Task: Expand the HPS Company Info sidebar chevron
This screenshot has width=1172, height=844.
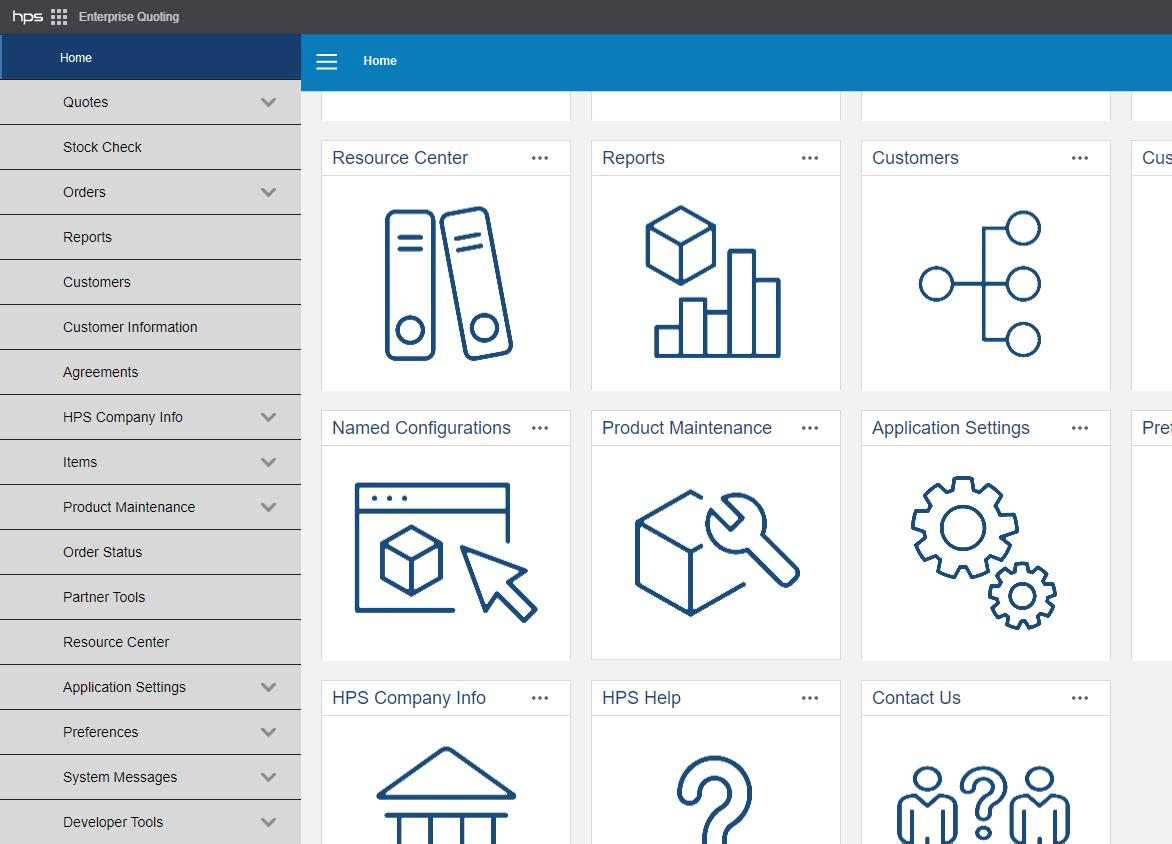Action: tap(268, 417)
